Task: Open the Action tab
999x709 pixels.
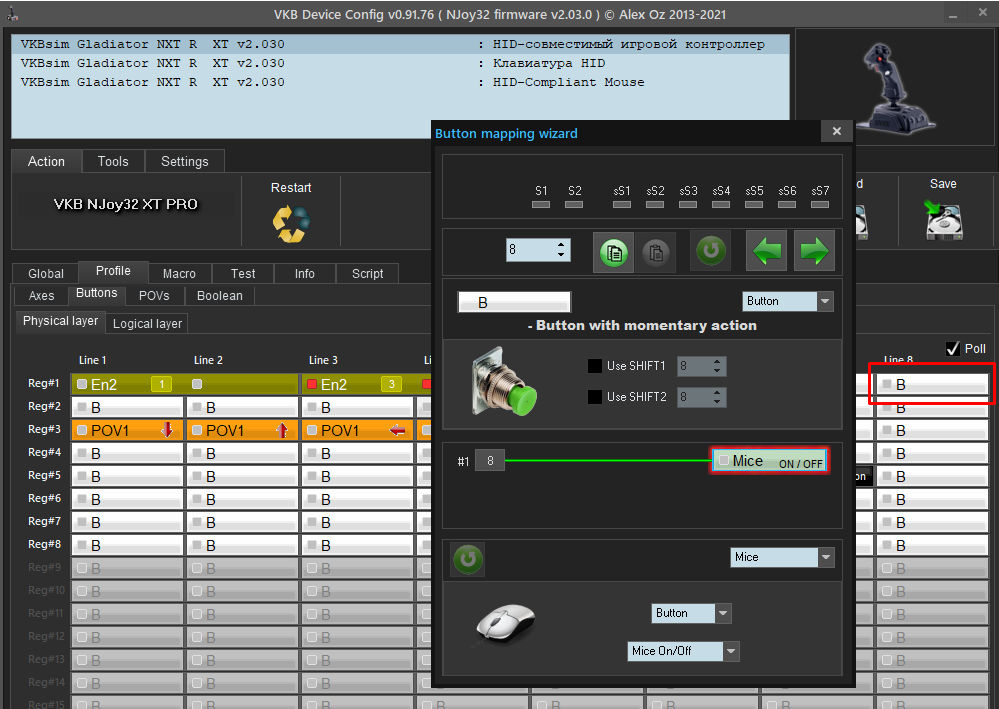Action: click(x=47, y=161)
